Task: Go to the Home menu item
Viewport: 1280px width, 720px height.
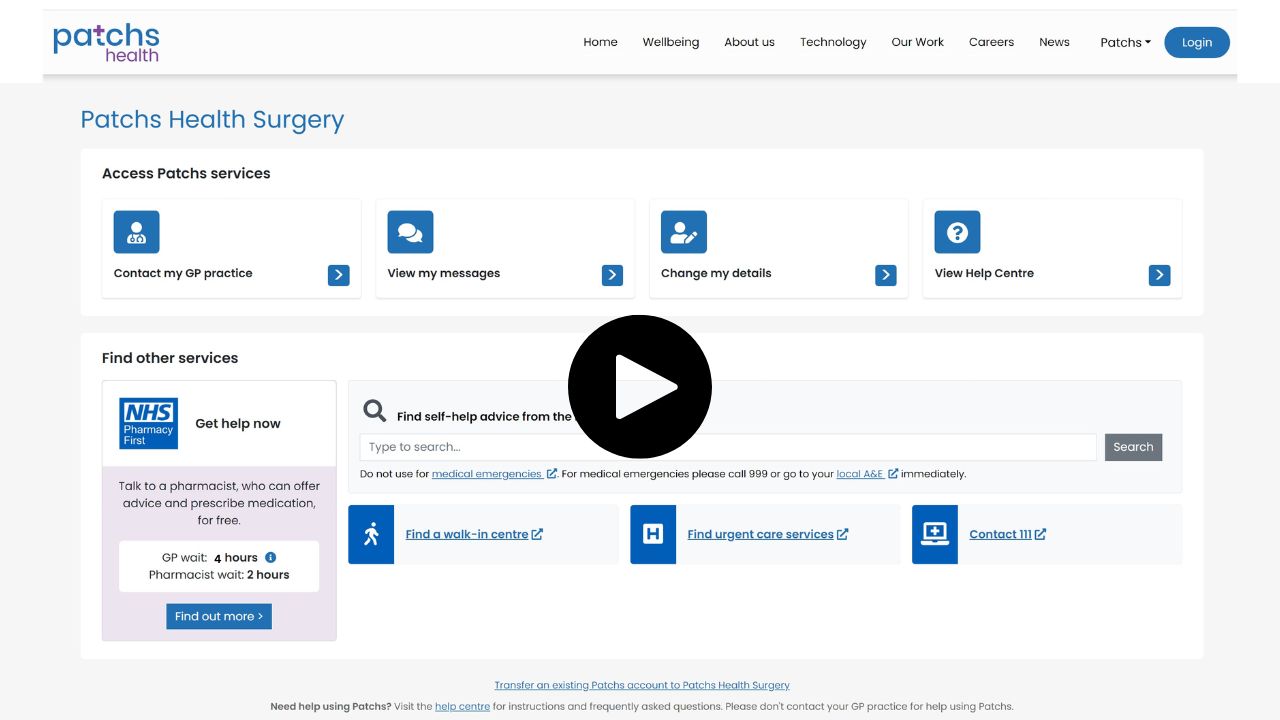Action: (600, 42)
